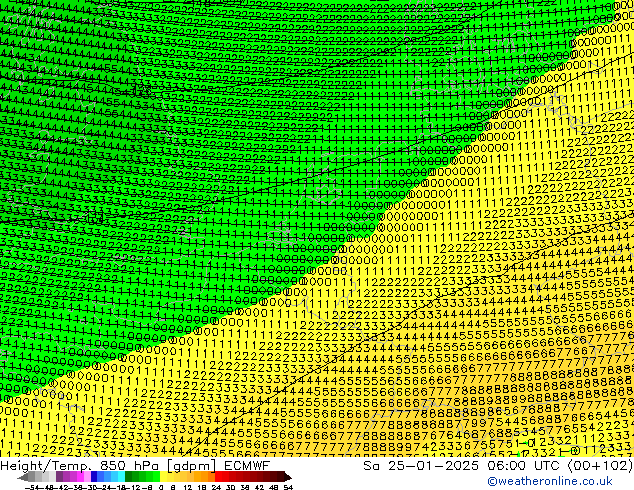Click the legend value label 12

coord(188,487)
